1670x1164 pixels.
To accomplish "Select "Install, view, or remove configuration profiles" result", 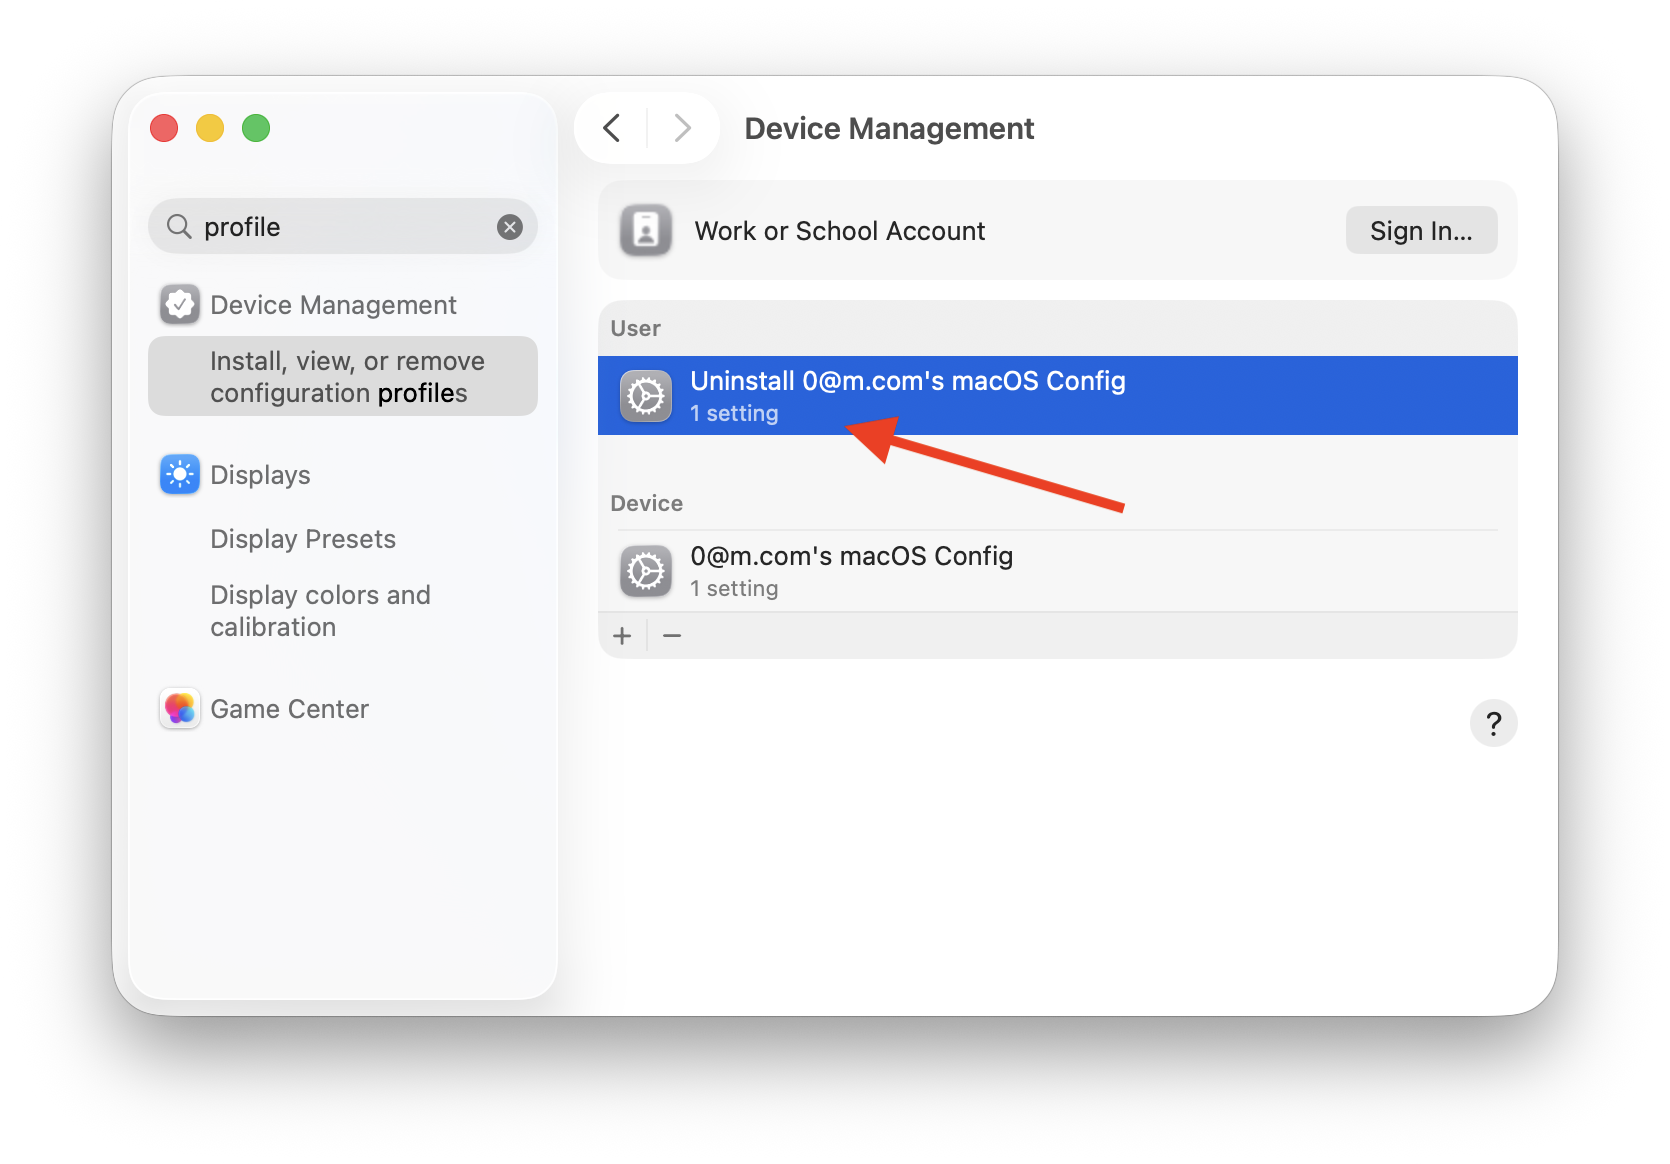I will click(343, 377).
